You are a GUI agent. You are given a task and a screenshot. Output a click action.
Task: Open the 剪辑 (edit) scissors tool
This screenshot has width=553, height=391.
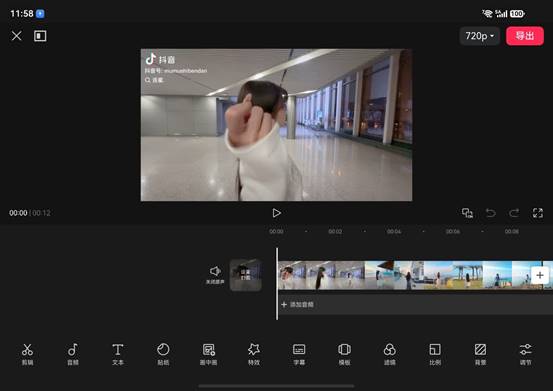(27, 354)
